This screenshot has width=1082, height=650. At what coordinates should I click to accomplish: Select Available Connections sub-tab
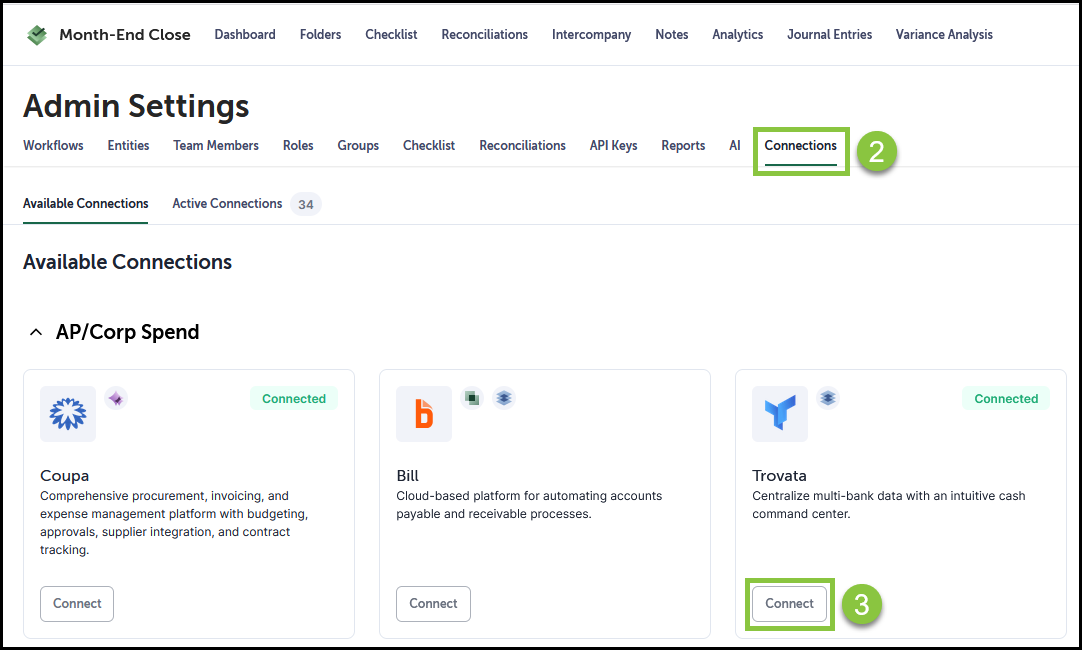[x=86, y=204]
